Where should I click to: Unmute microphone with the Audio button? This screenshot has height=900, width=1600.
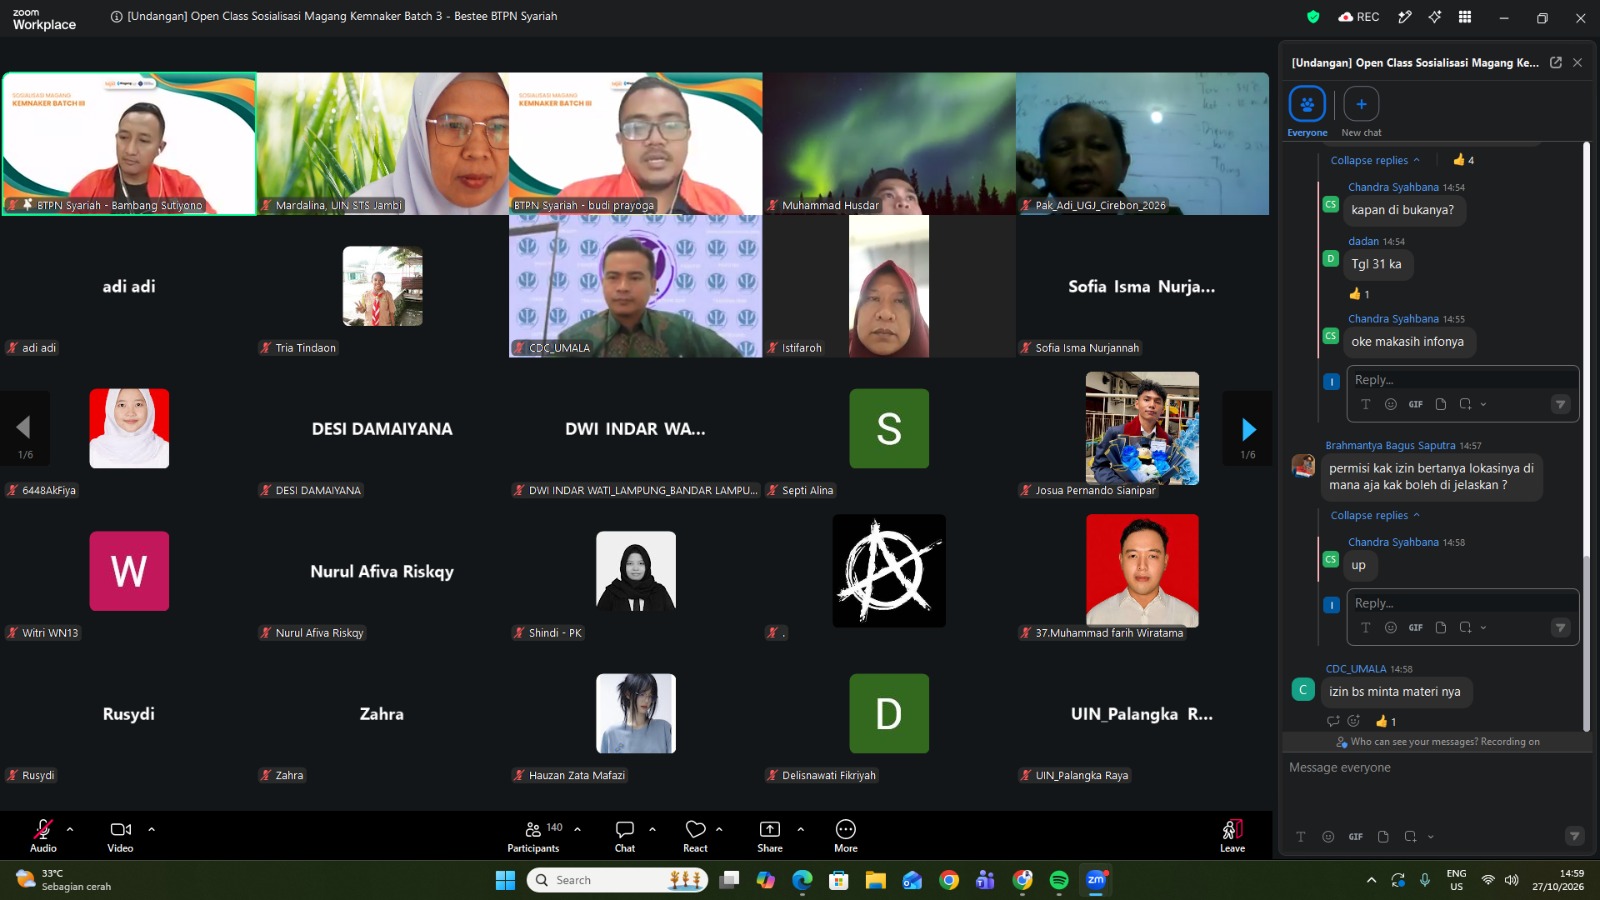43,836
